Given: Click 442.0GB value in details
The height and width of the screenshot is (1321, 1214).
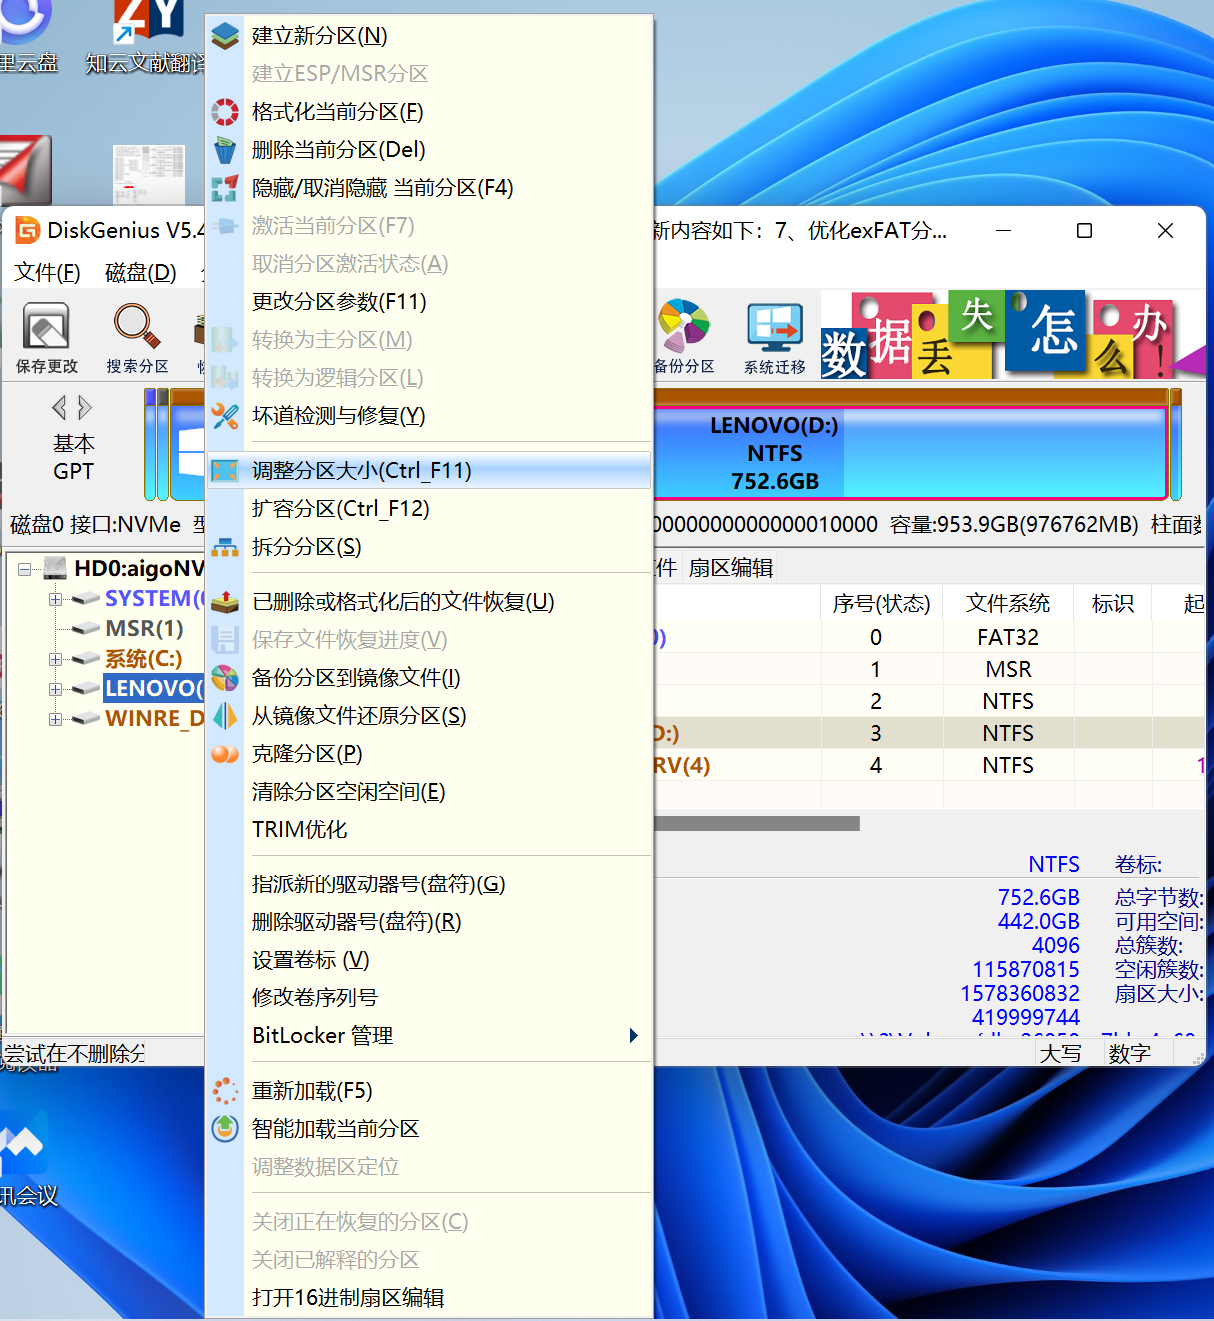Looking at the screenshot, I should [1038, 922].
